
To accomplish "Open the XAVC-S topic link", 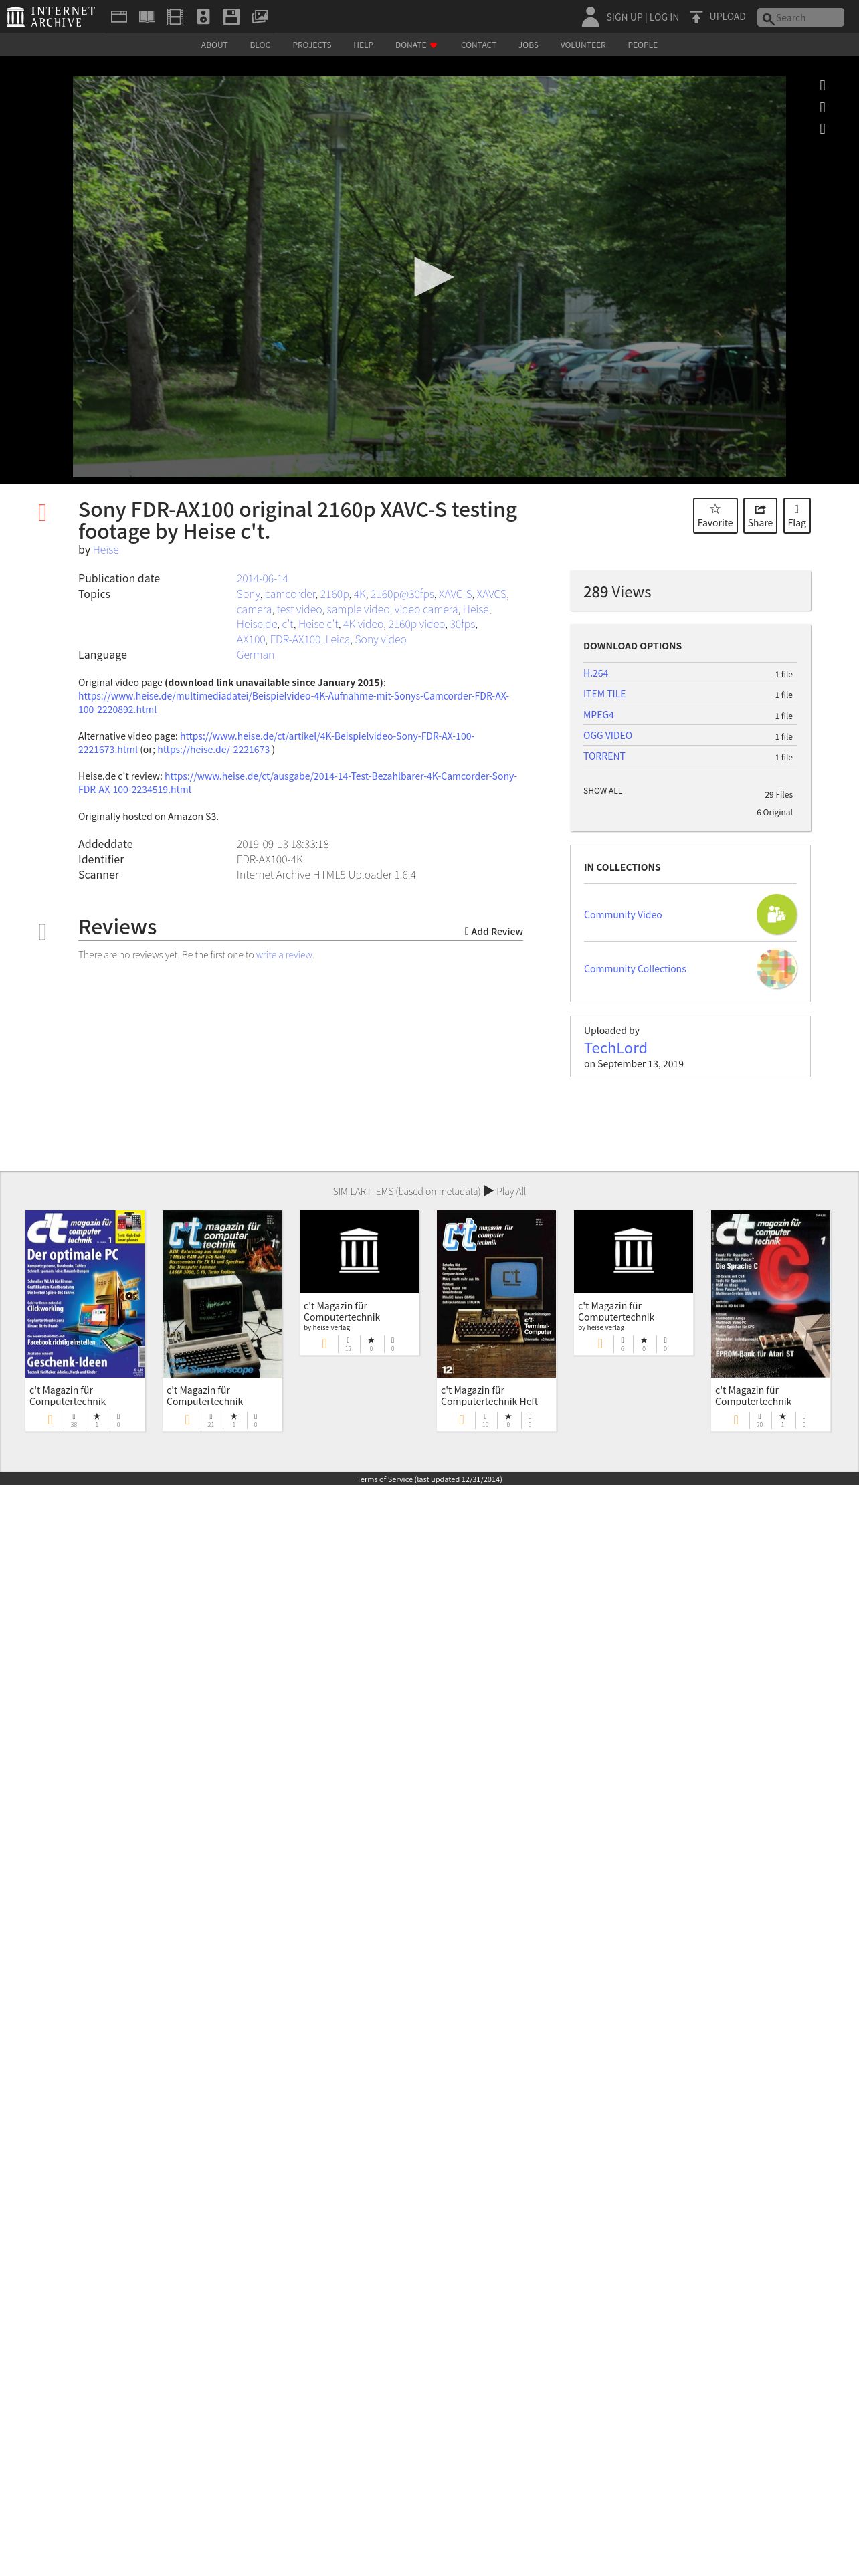I will [x=455, y=594].
